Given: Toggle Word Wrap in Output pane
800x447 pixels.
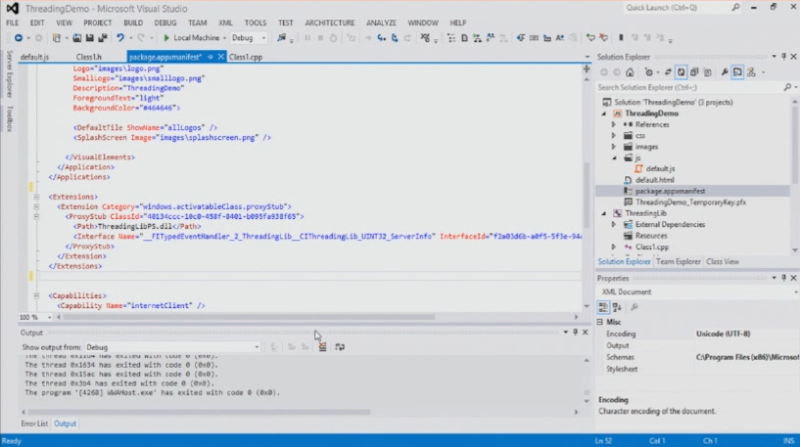Looking at the screenshot, I should tap(340, 347).
